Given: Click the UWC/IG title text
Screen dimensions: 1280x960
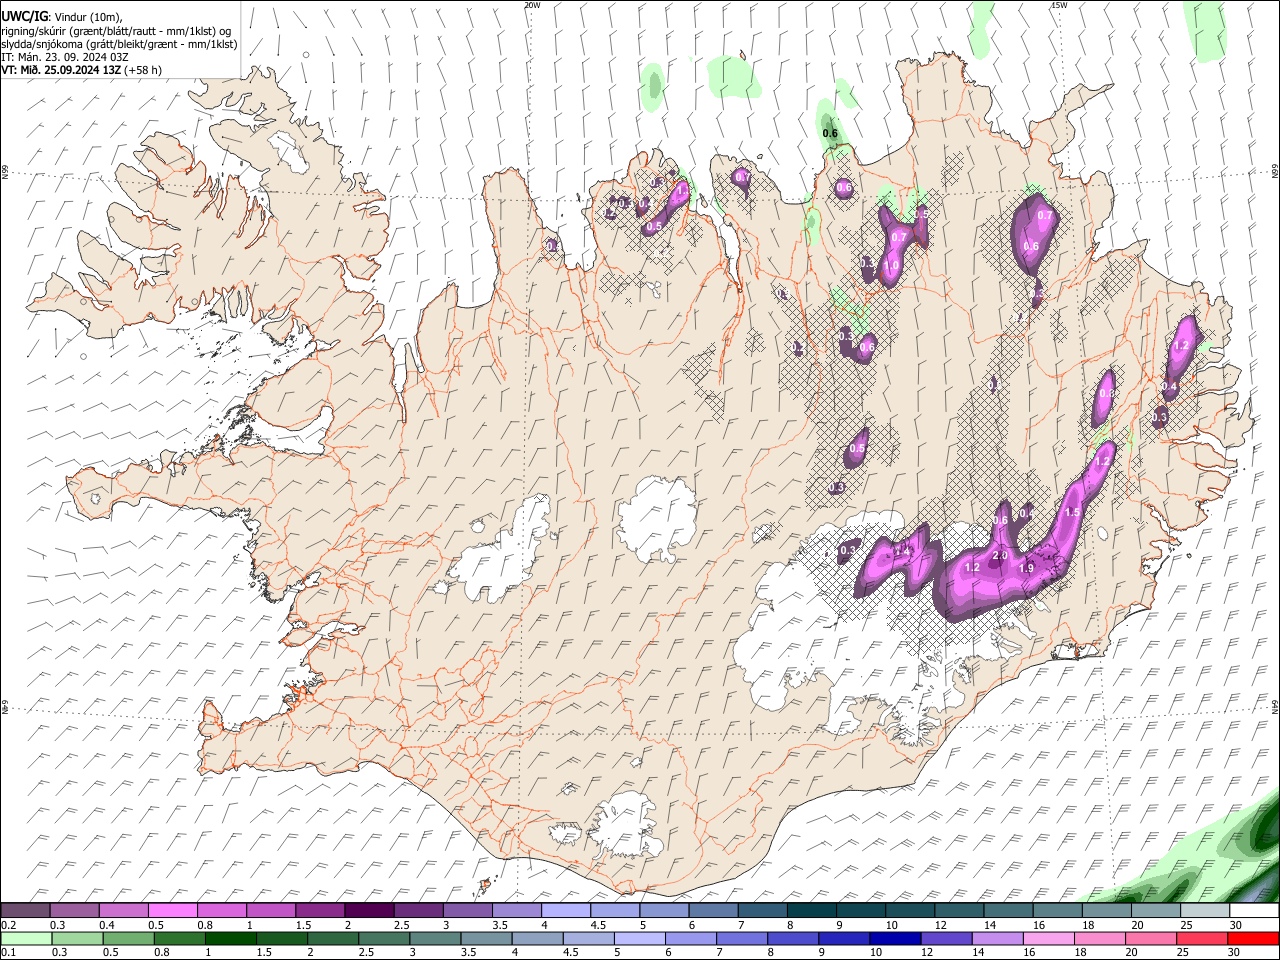Looking at the screenshot, I should coord(23,17).
